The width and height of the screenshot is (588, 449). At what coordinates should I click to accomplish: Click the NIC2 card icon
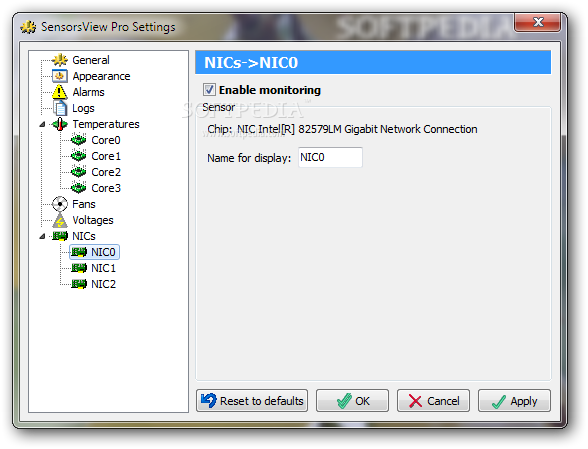[79, 284]
